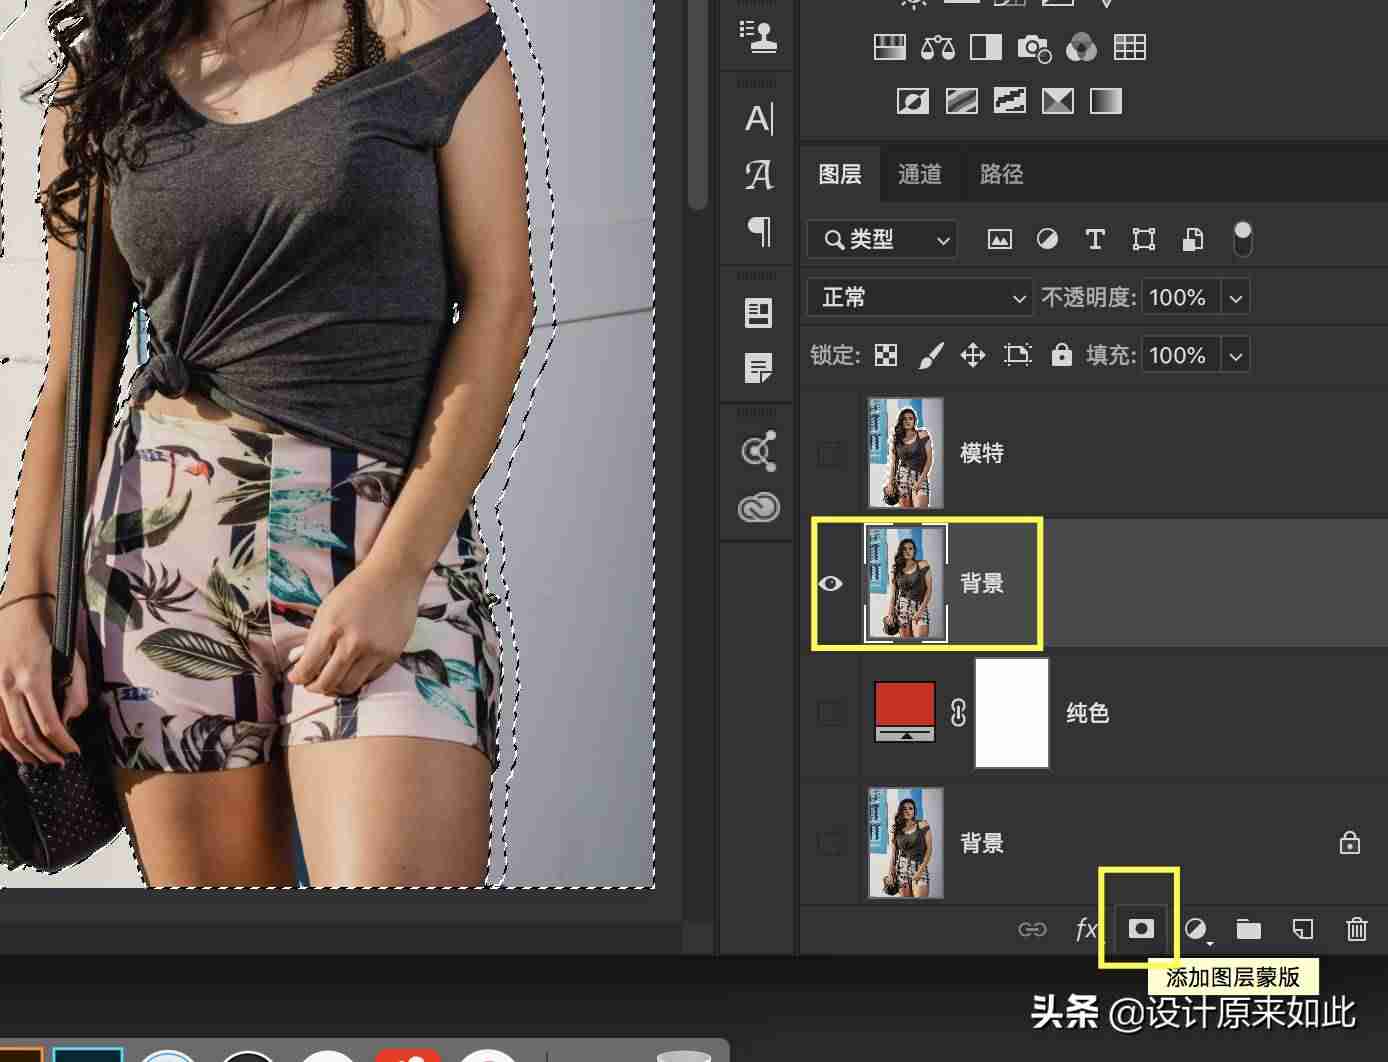Open the Character panel (A| icon)

pos(759,119)
